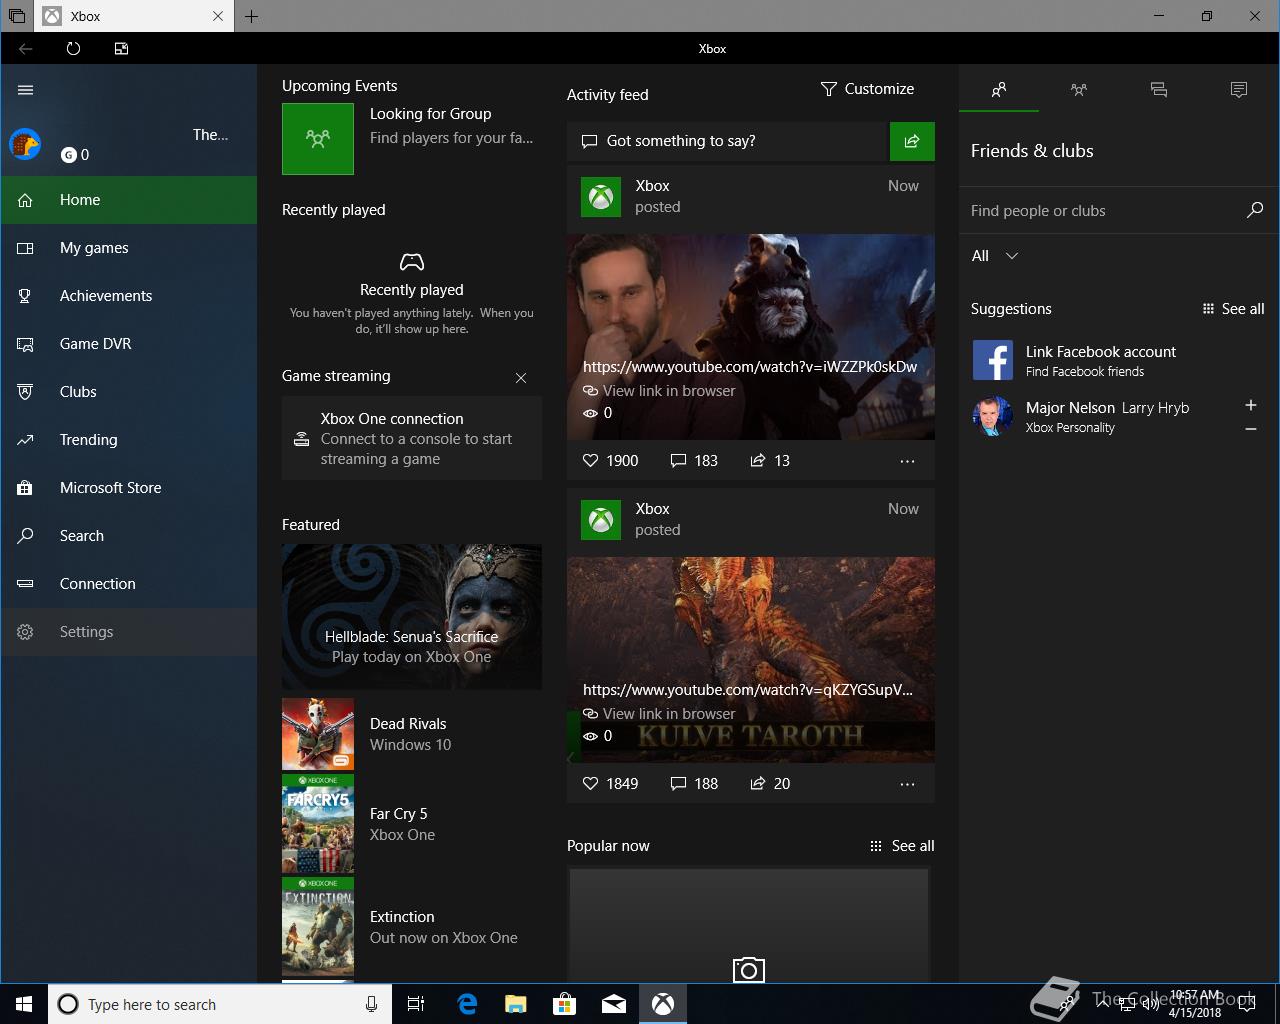Viewport: 1280px width, 1024px height.
Task: Switch to Activity alerts tab
Action: tap(1239, 90)
